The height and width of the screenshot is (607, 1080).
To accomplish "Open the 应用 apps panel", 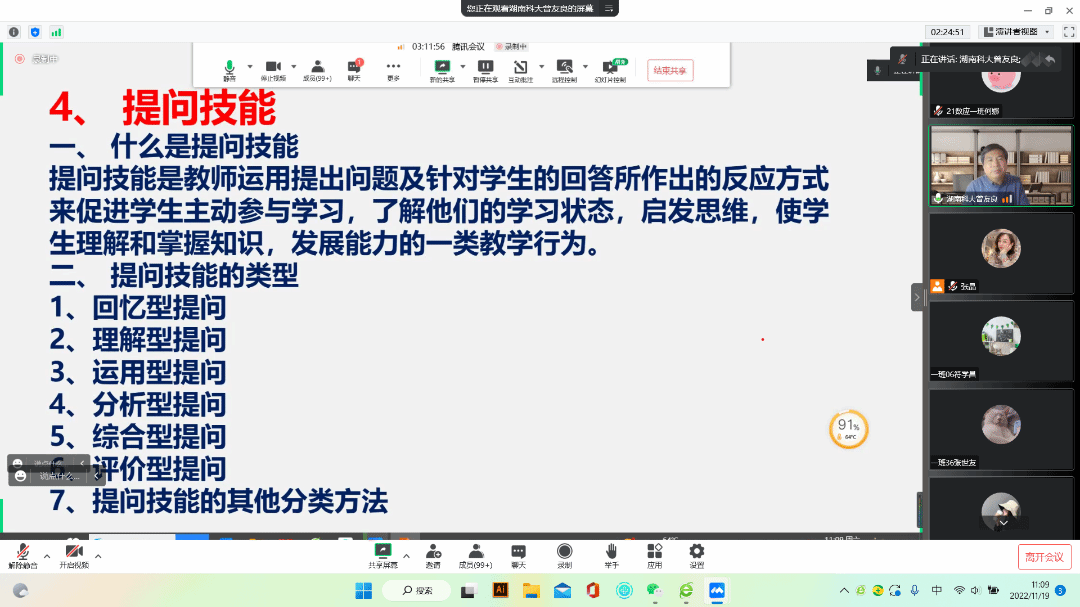I will (654, 555).
